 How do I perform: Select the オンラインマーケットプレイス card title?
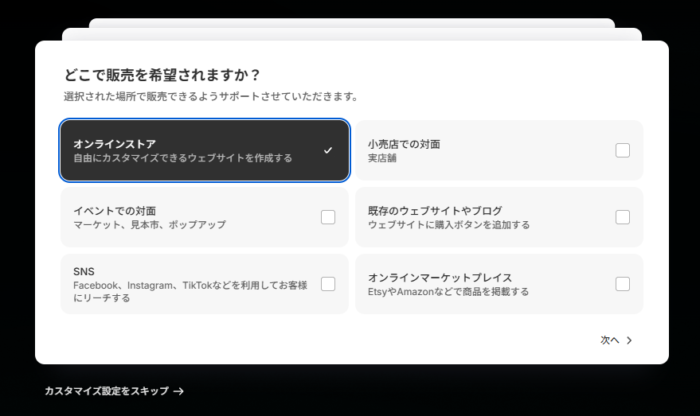440,277
